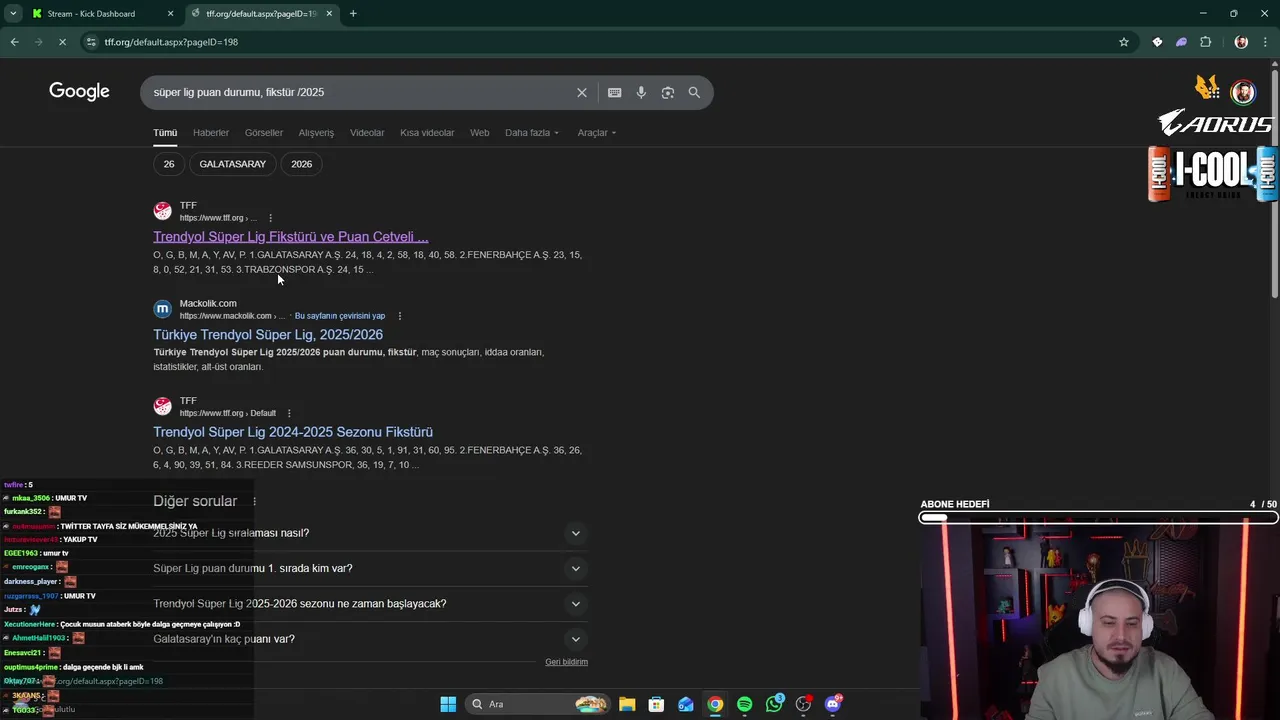Switch to Kısa videolar tab
This screenshot has height=720, width=1280.
click(x=427, y=133)
